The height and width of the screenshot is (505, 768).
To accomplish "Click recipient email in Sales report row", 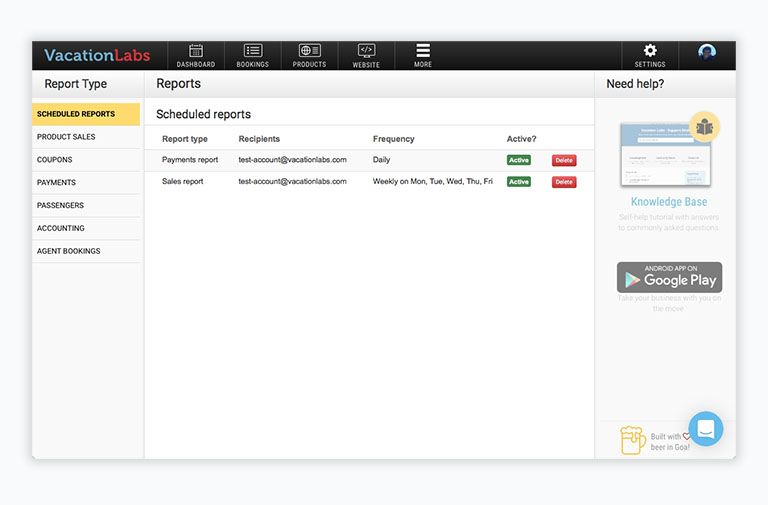I will pyautogui.click(x=292, y=181).
